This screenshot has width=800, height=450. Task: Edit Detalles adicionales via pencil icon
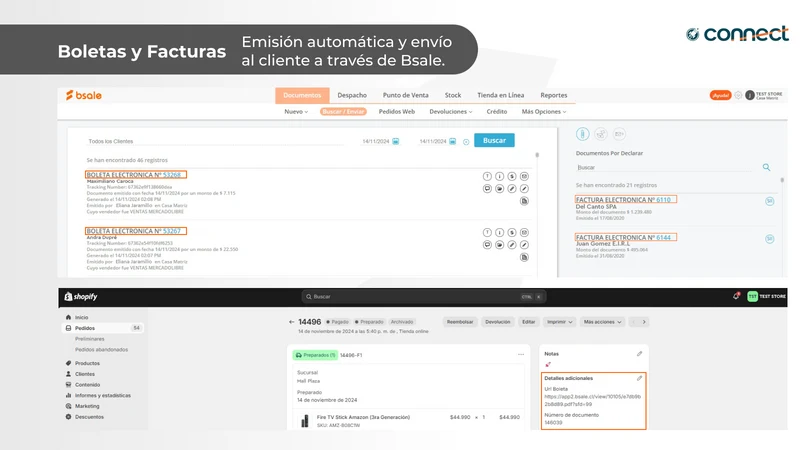tap(639, 378)
